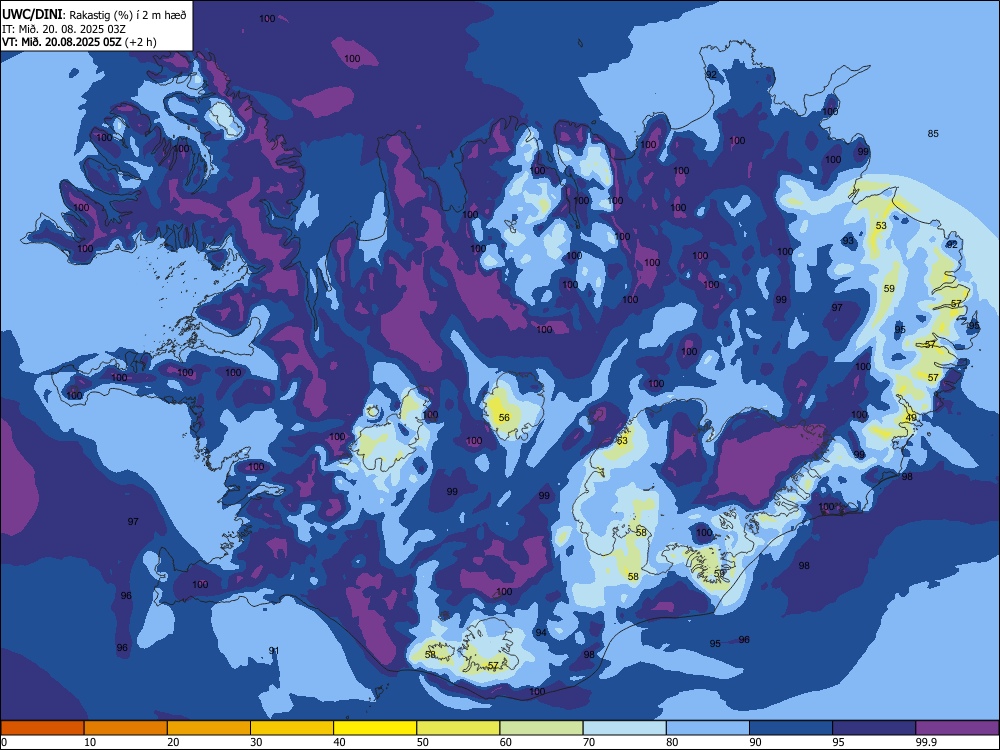Select the map value '94' near the south coast
1000x750 pixels.
(x=541, y=633)
